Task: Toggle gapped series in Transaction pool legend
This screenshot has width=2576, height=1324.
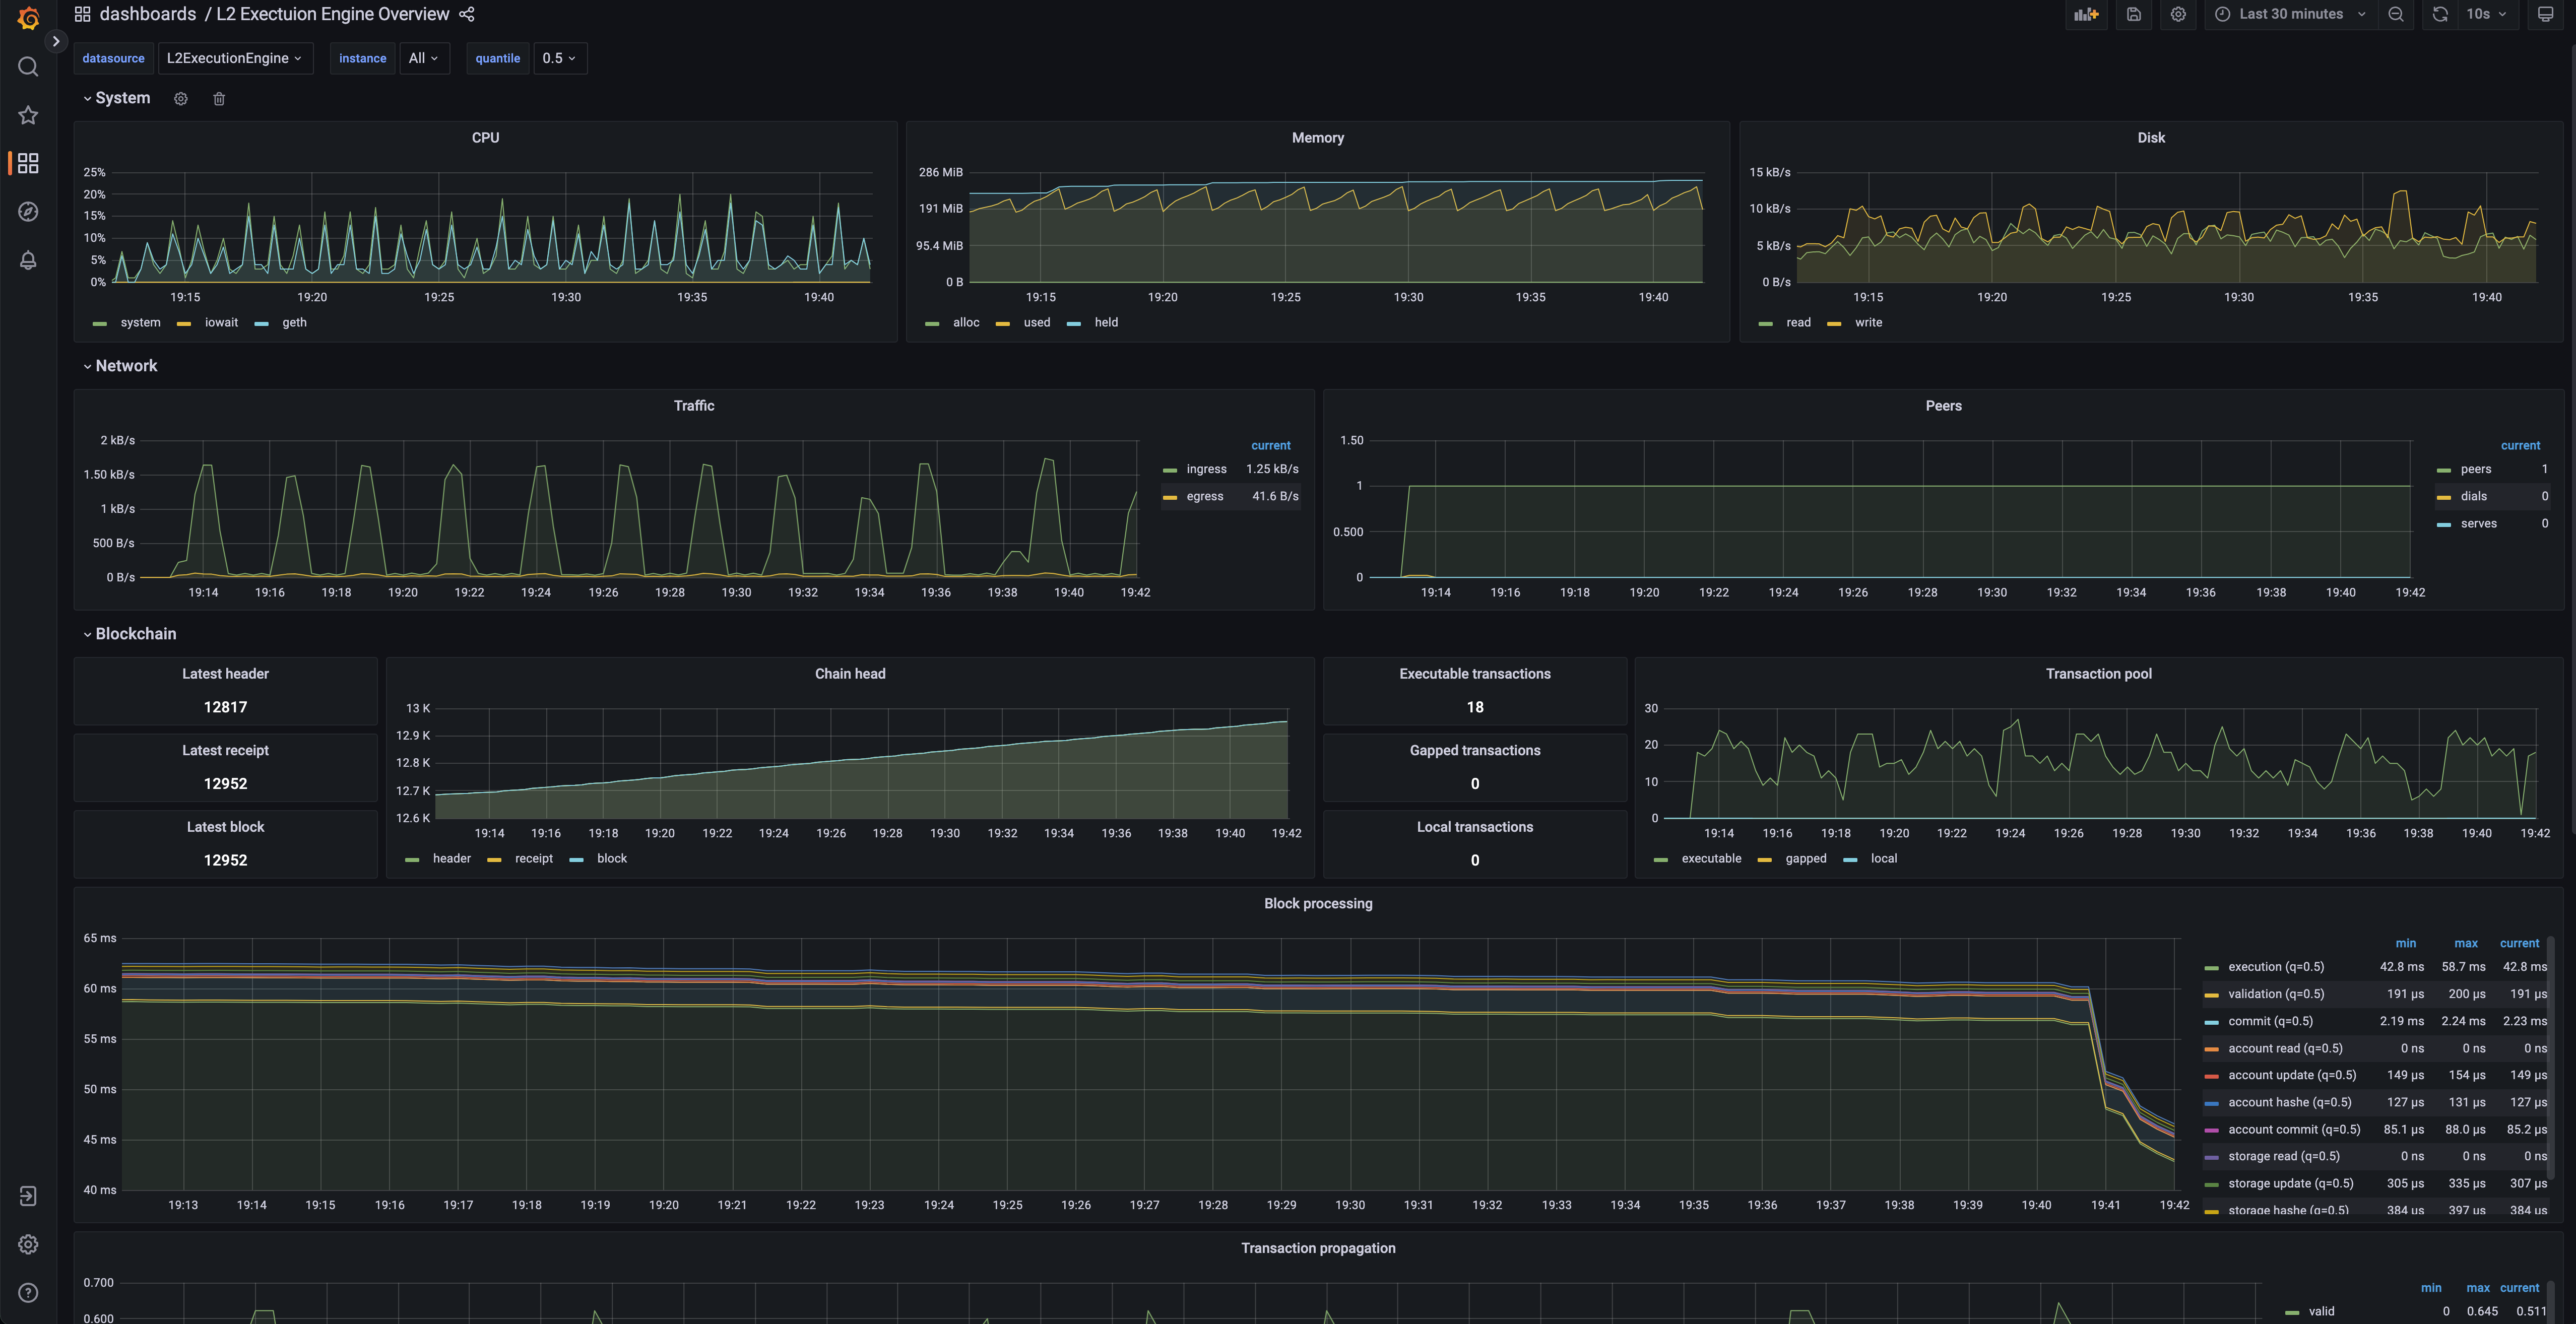Action: pyautogui.click(x=1805, y=859)
